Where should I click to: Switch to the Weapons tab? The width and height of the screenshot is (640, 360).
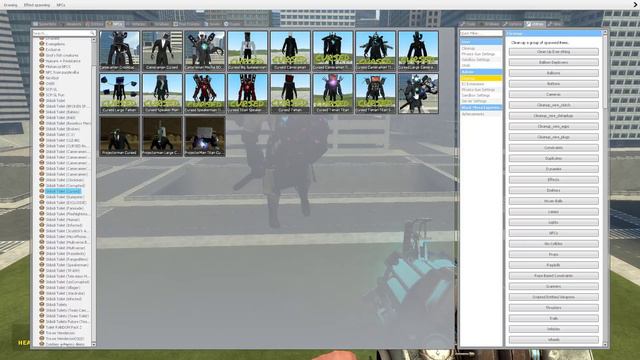pos(71,24)
